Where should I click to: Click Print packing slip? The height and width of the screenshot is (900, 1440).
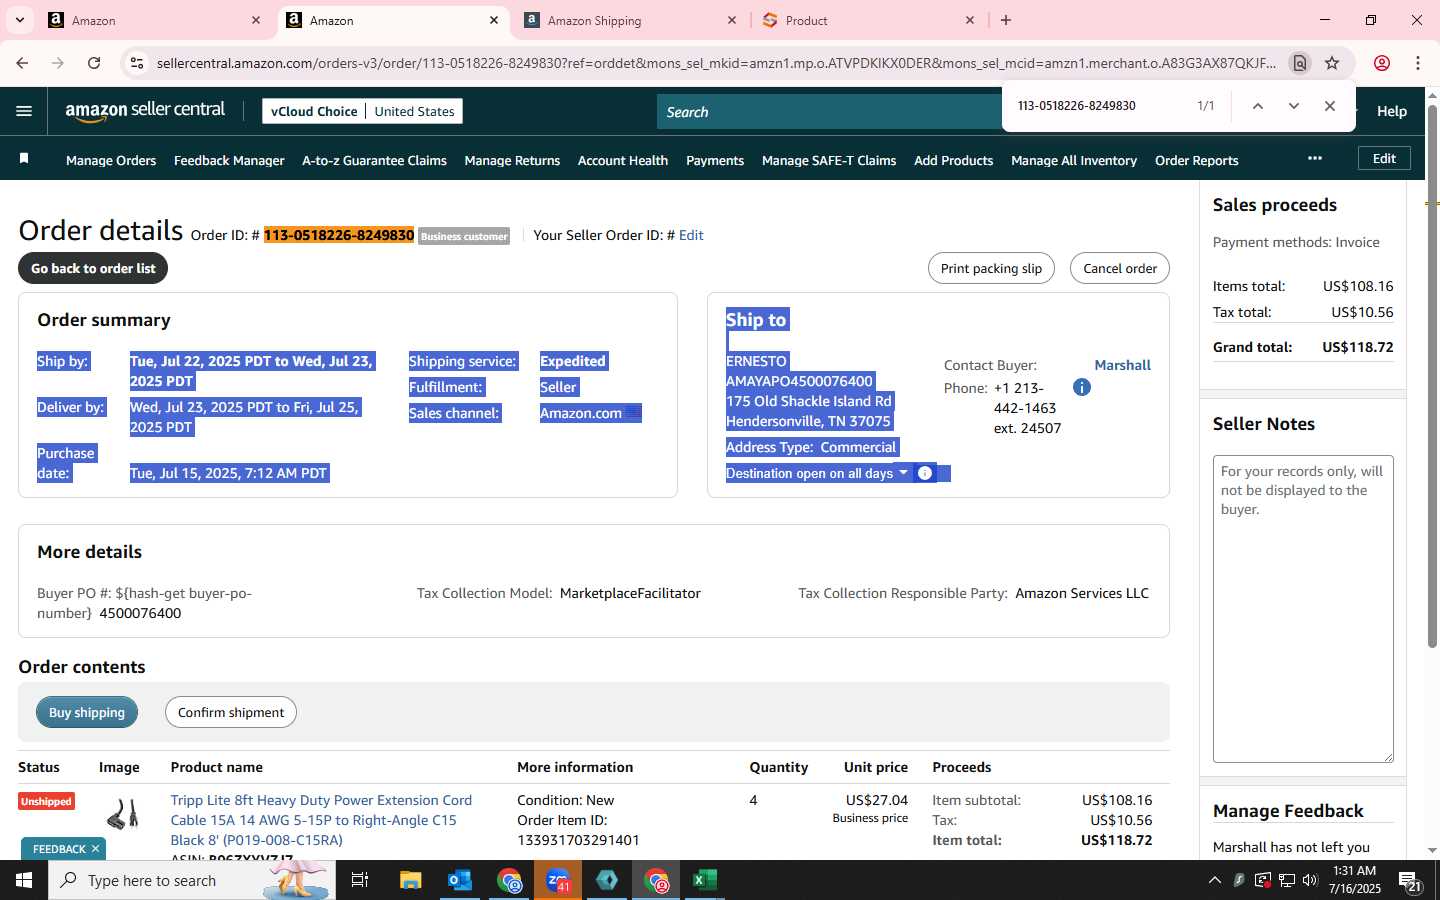991,268
